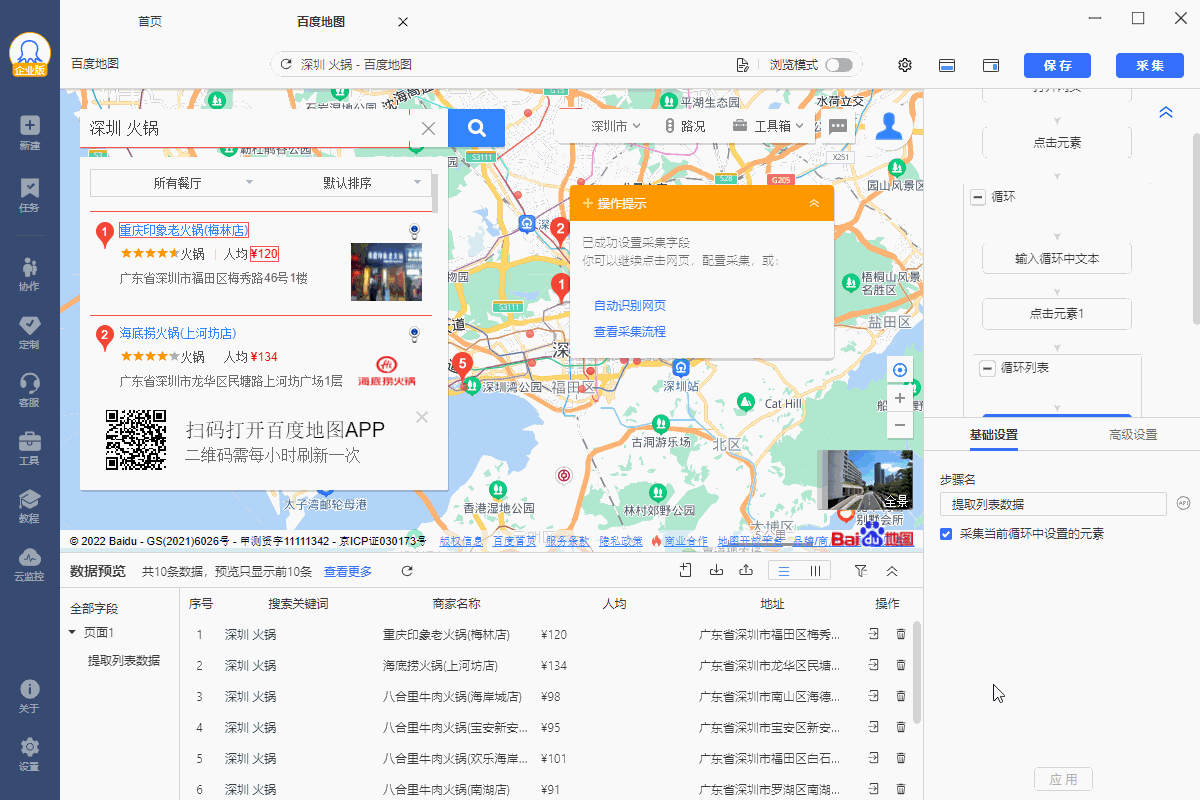Screen dimensions: 1200x800
Task: Switch to bottom-docked panel layout
Action: pos(947,65)
